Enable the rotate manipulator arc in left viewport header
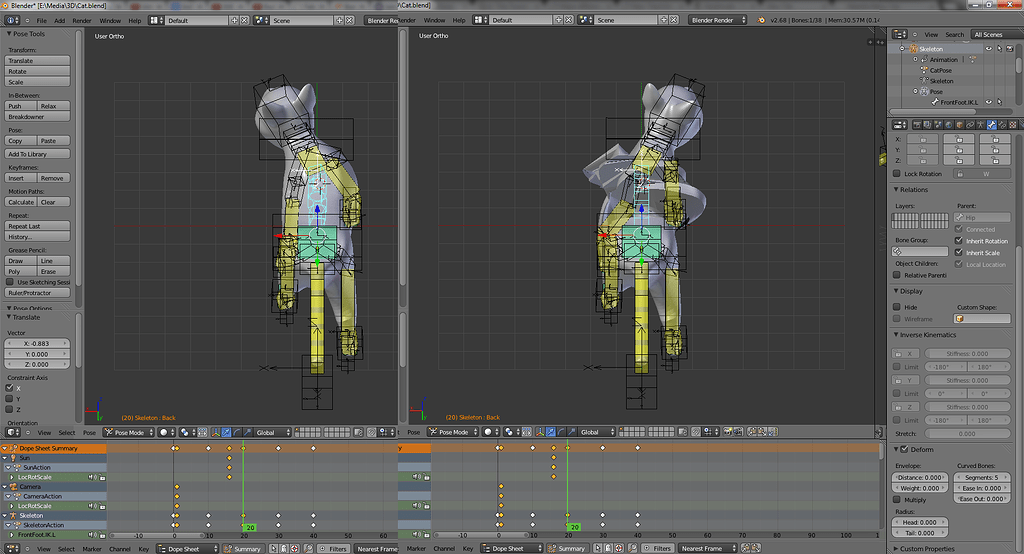 point(236,432)
